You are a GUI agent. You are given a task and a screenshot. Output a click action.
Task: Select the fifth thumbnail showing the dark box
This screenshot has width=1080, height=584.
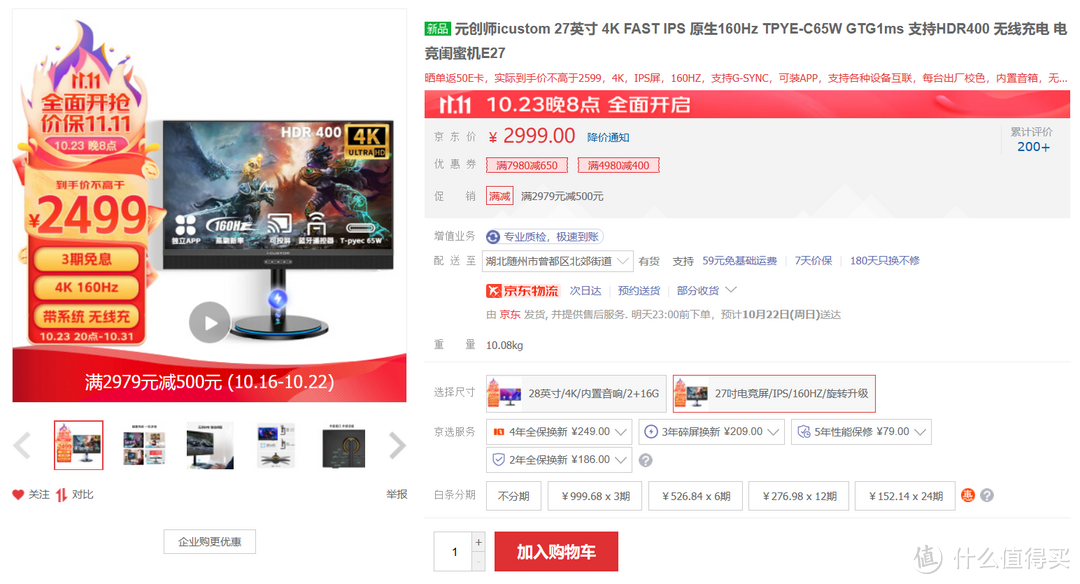[x=343, y=446]
